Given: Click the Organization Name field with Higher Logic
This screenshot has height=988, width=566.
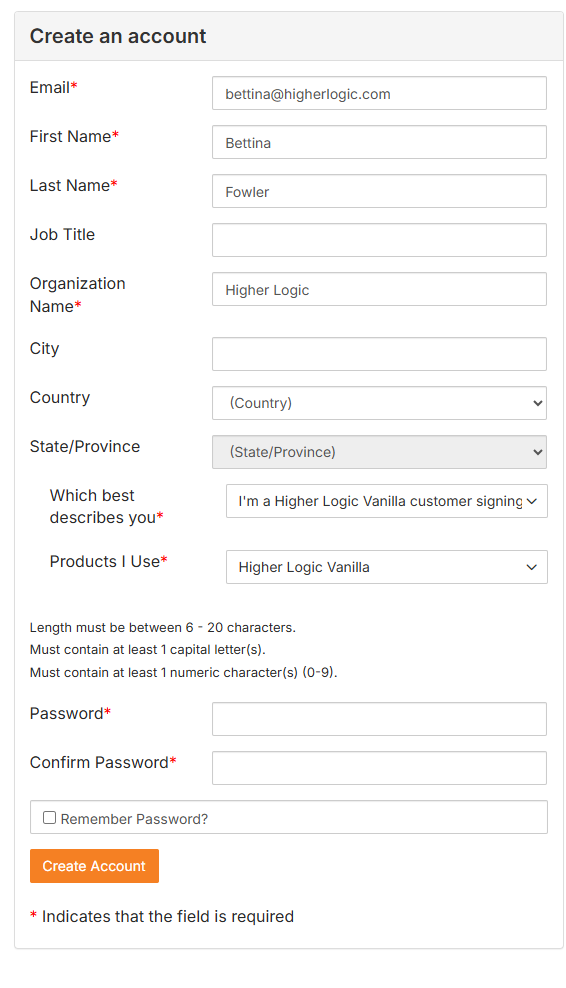Looking at the screenshot, I should (x=379, y=289).
